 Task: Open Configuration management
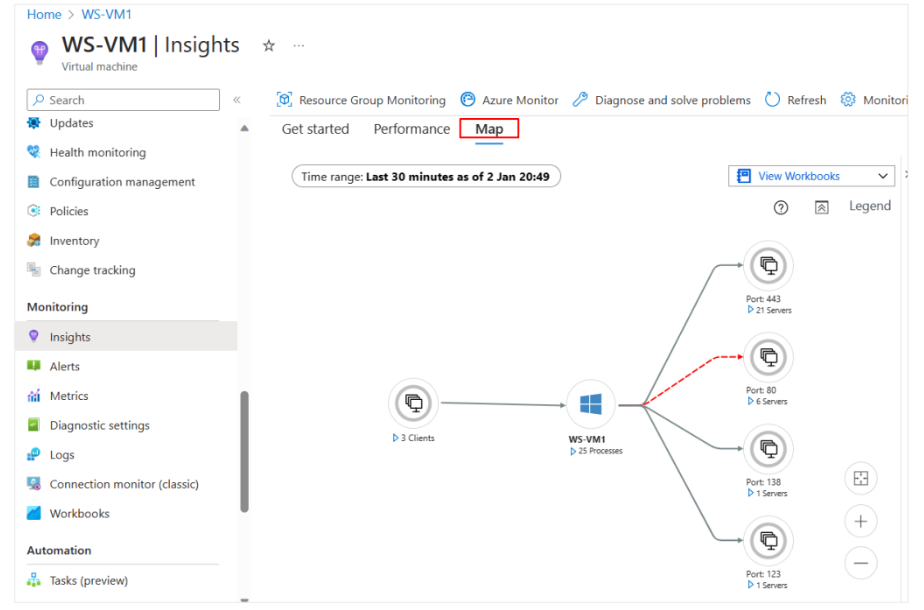tap(111, 182)
